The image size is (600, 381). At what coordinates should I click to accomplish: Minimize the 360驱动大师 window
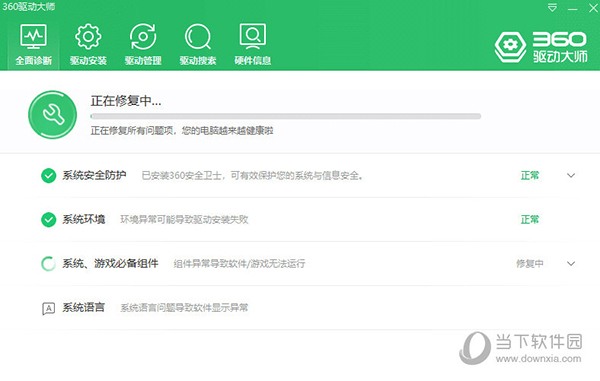tap(572, 8)
